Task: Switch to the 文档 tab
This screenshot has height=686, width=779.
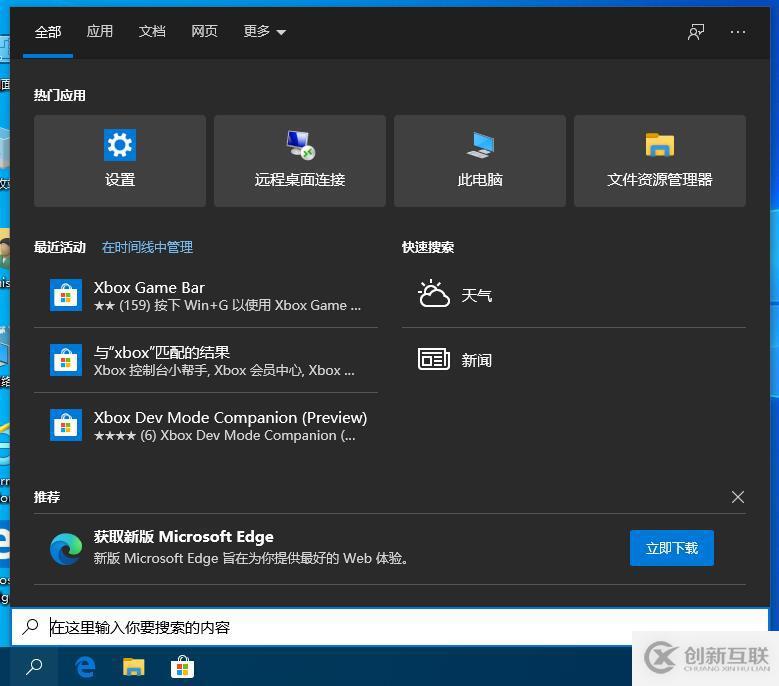Action: point(152,32)
